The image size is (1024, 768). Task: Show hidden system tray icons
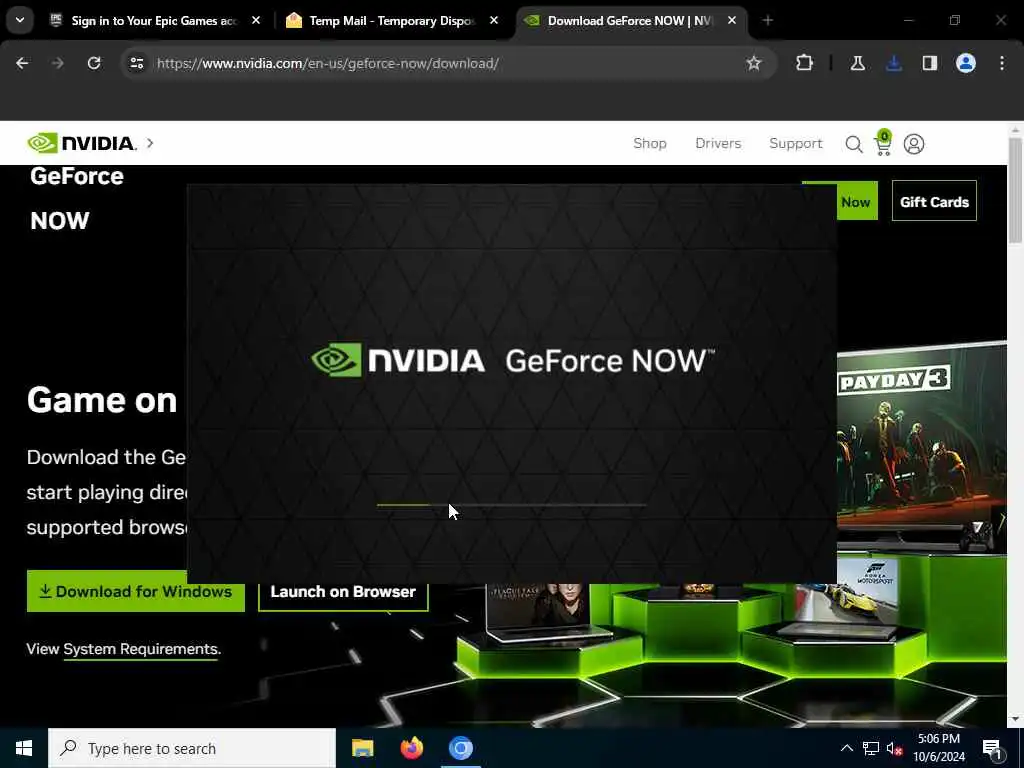846,748
